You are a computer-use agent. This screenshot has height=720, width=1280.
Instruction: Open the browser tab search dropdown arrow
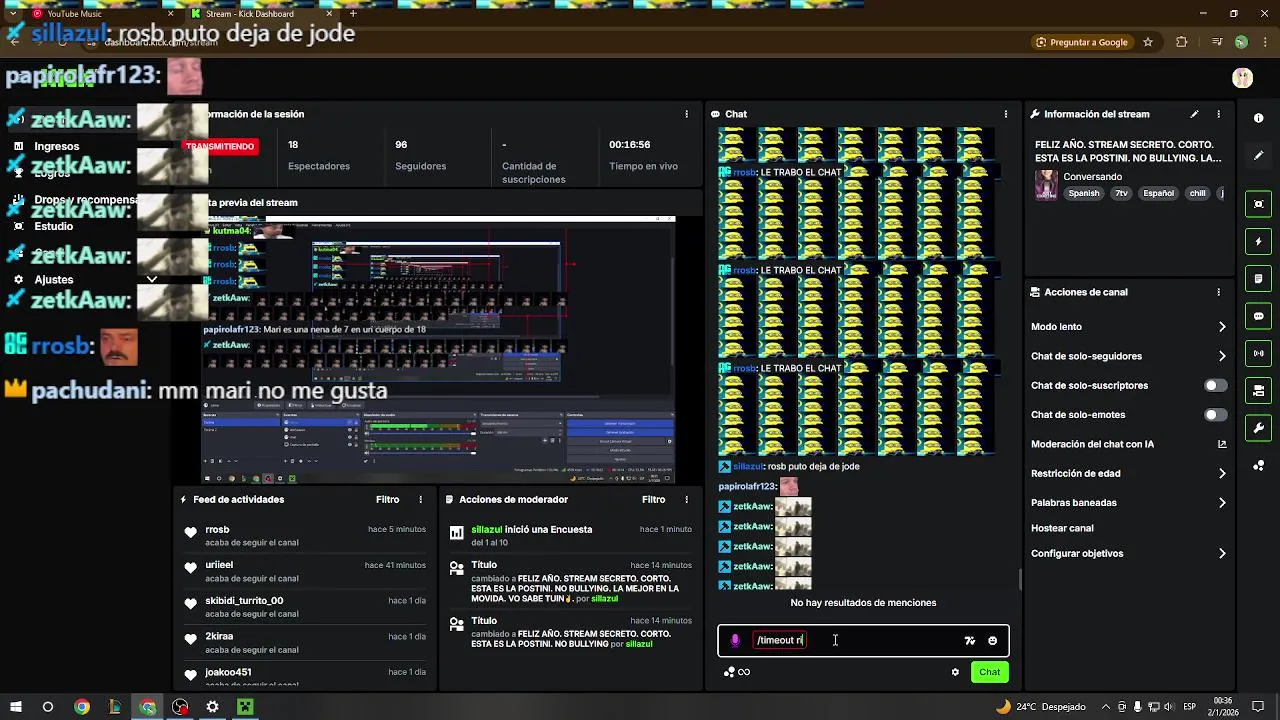(x=13, y=14)
